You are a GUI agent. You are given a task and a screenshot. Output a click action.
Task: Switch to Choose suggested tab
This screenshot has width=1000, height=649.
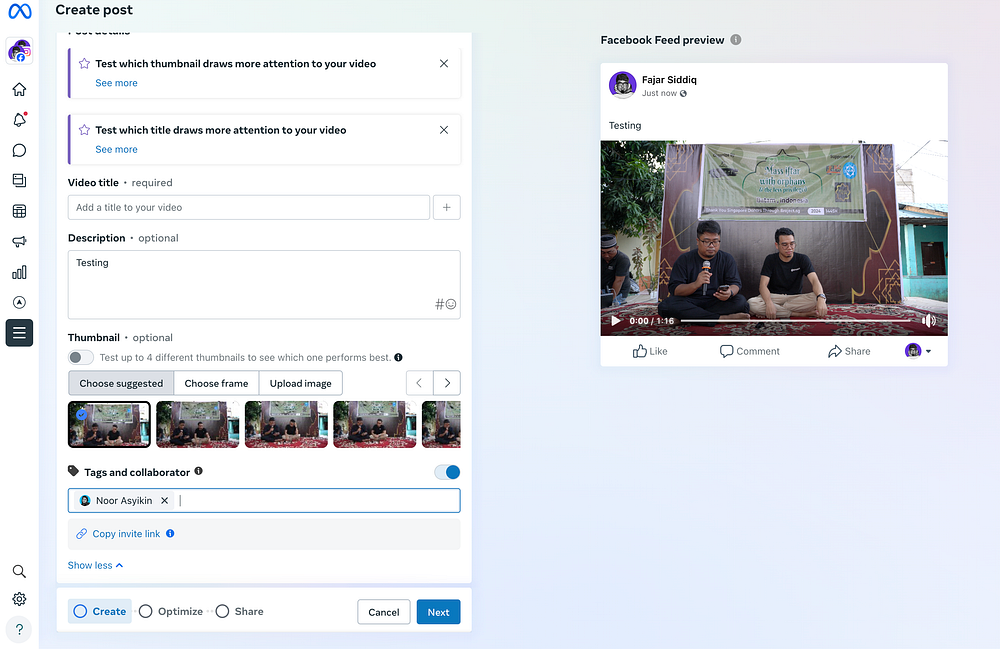121,383
